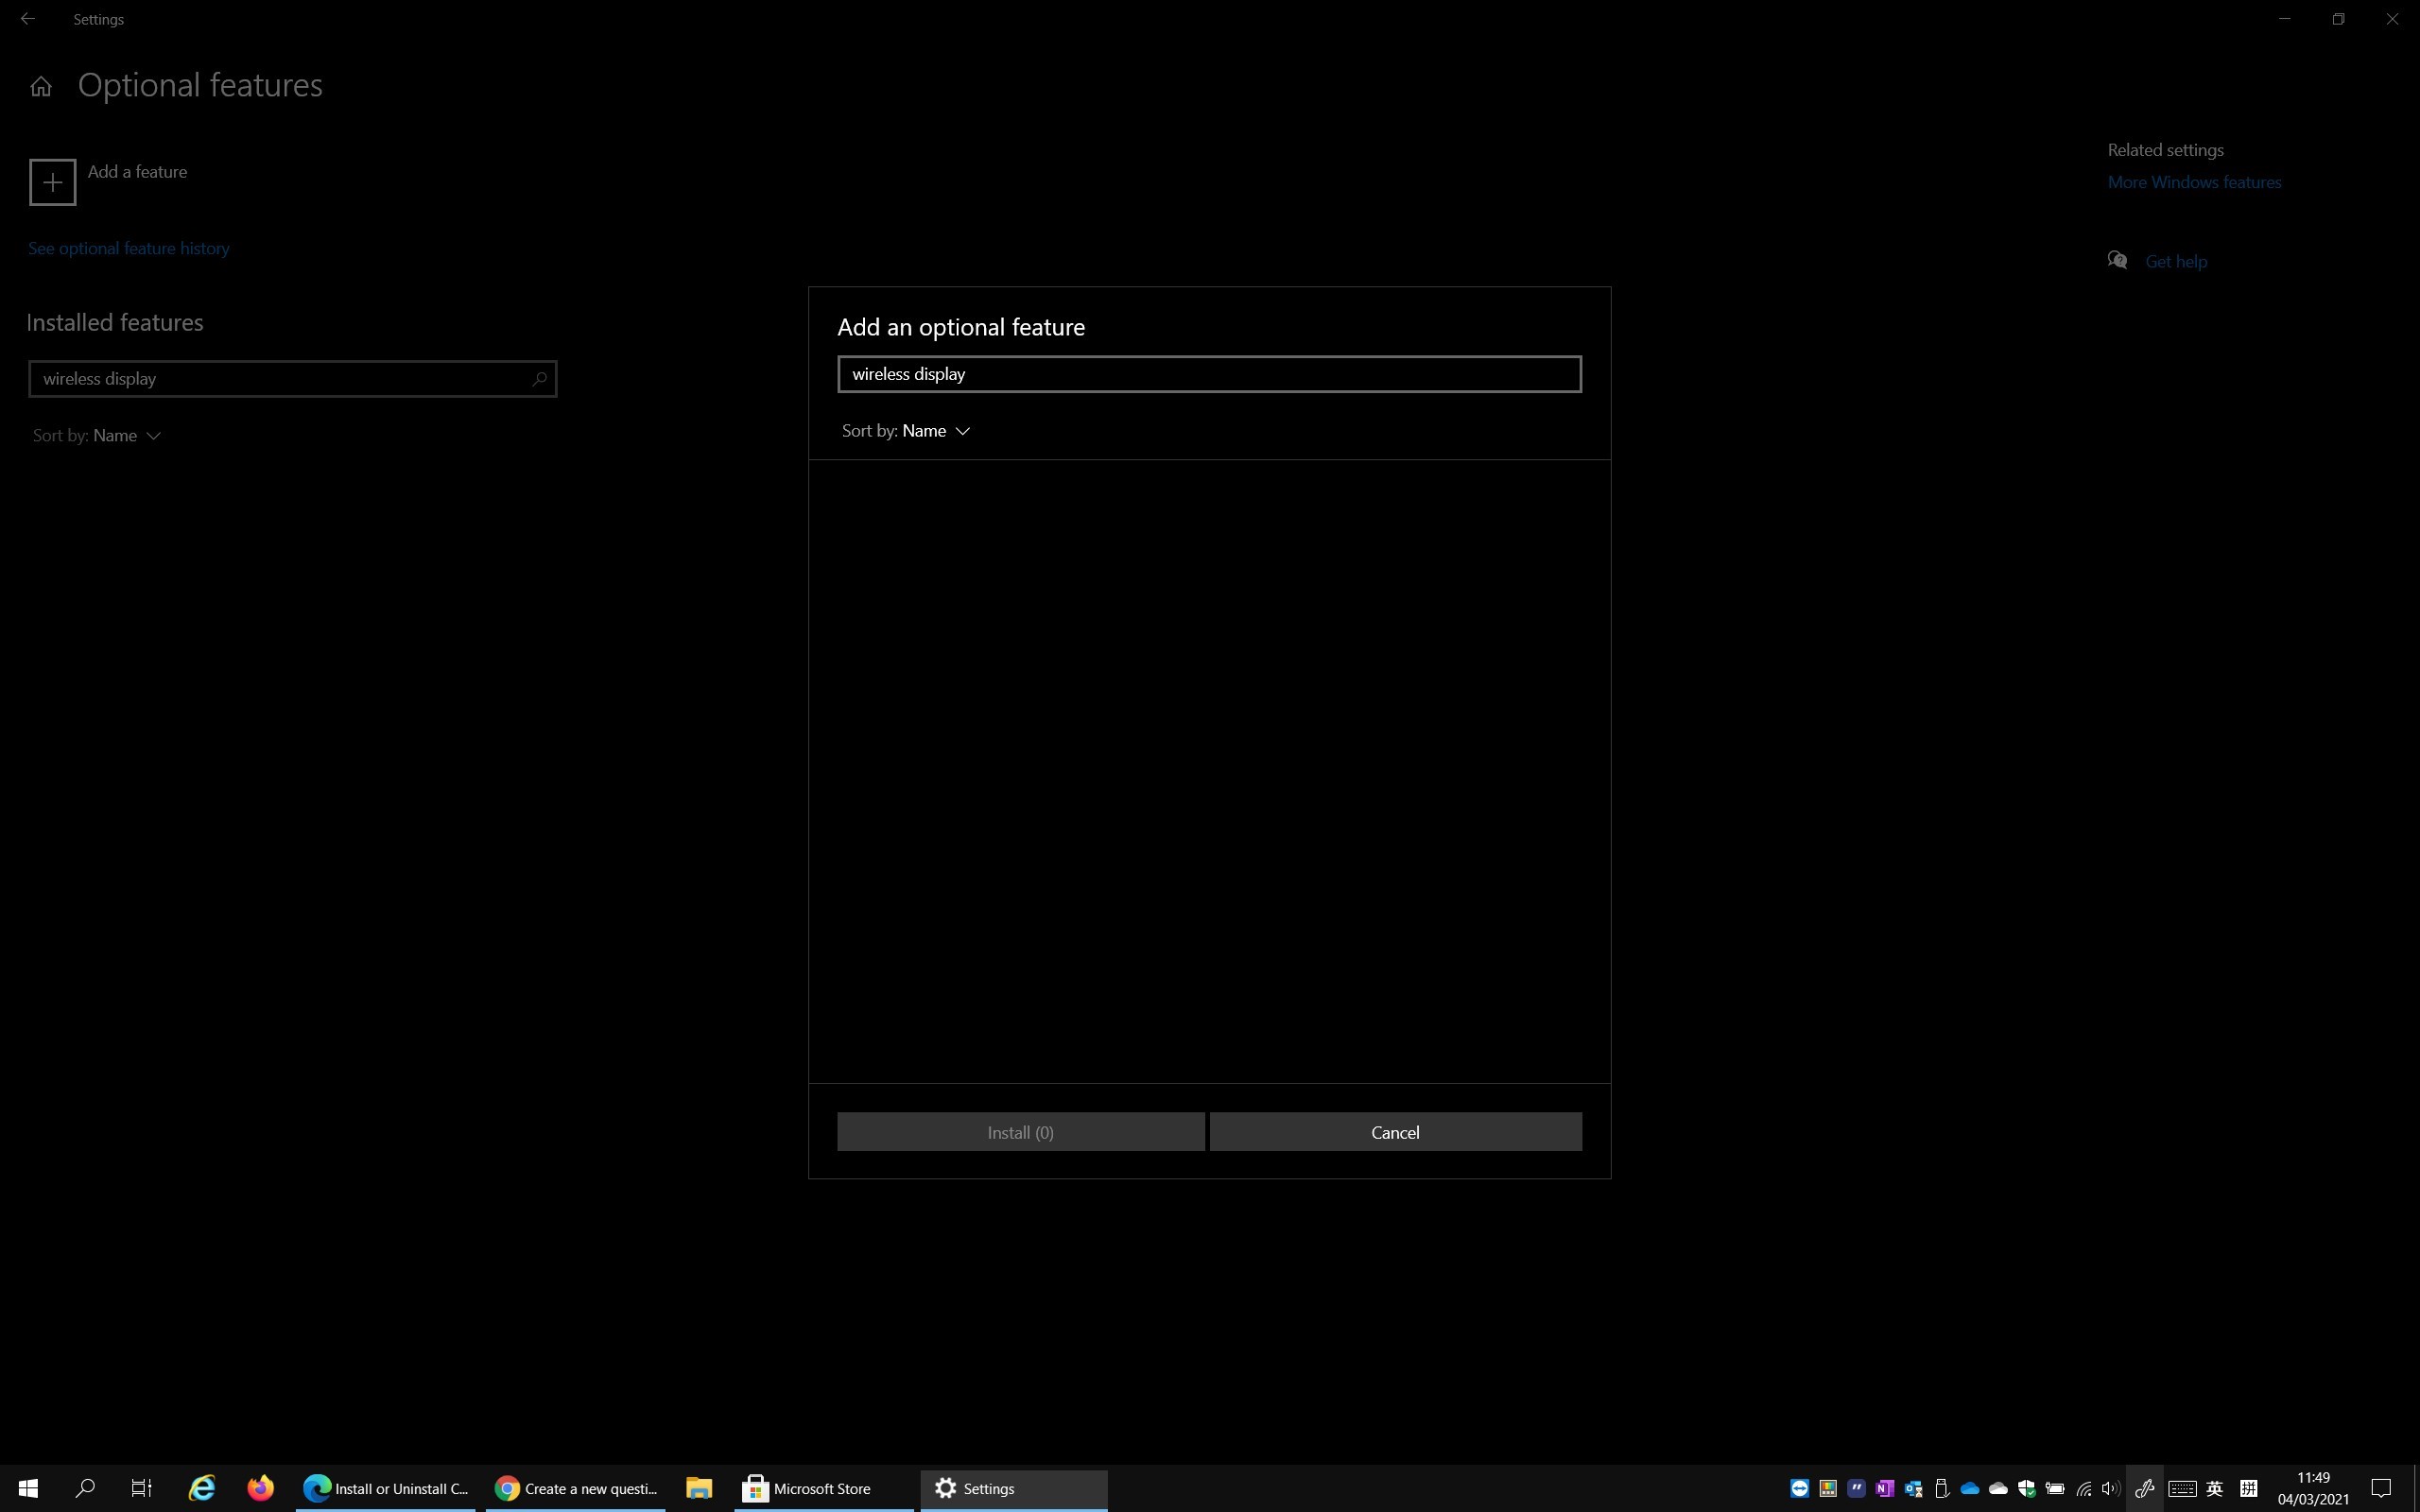Go to Settings home via house icon
The height and width of the screenshot is (1512, 2420).
[41, 87]
